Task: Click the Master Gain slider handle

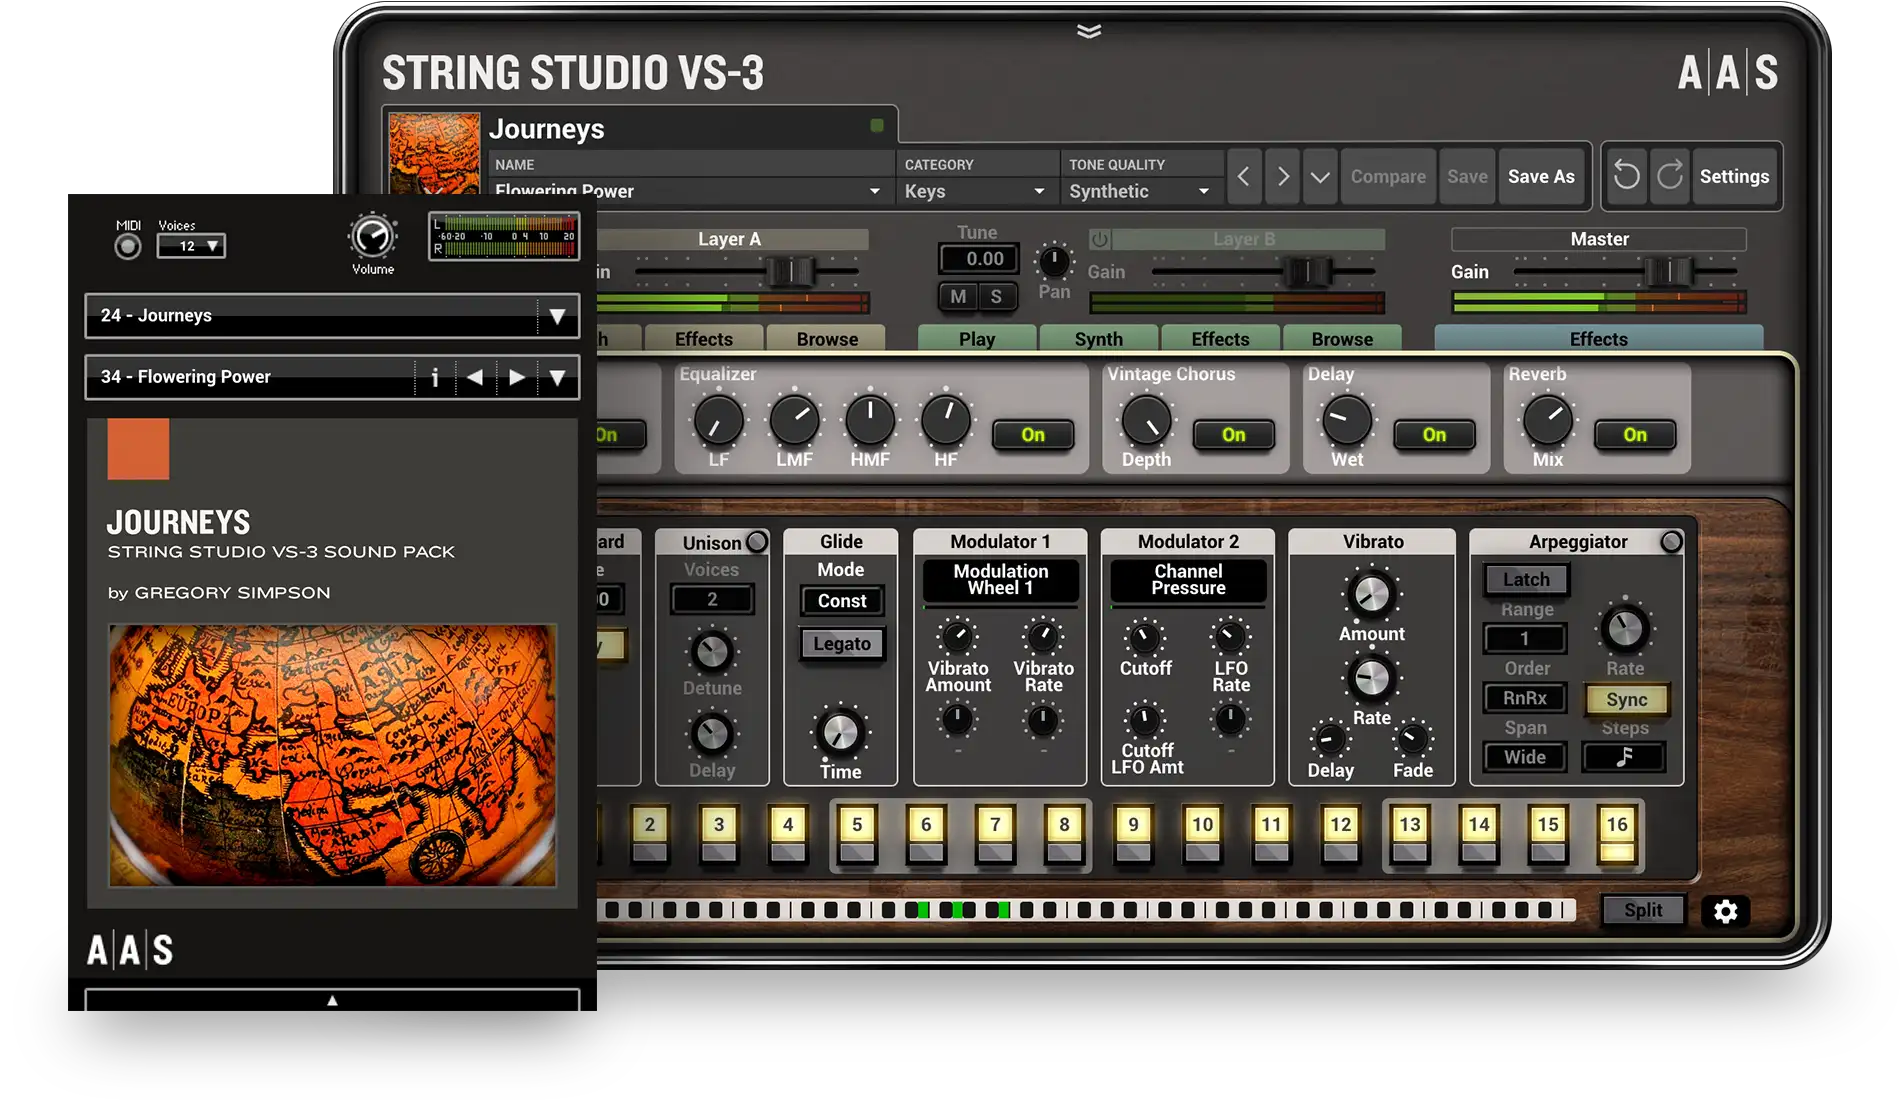Action: pos(1668,271)
